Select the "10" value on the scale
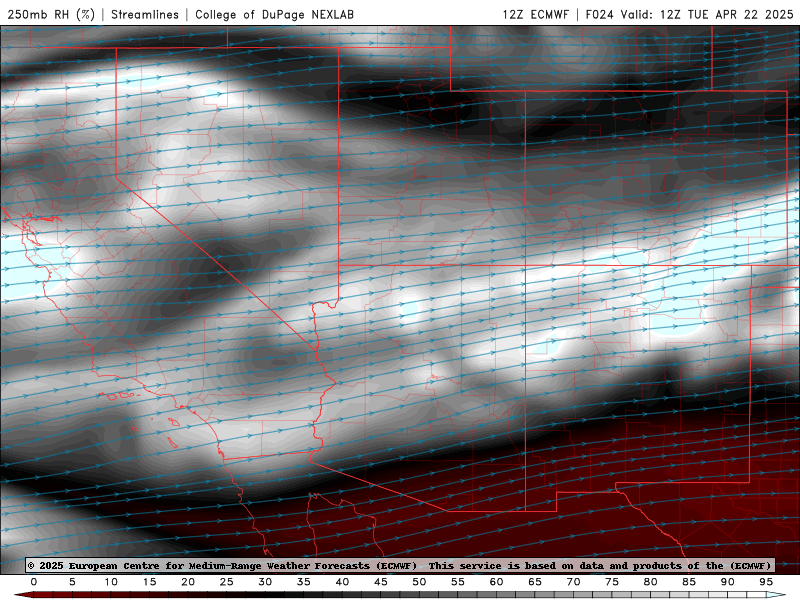This screenshot has height=600, width=800. (111, 582)
